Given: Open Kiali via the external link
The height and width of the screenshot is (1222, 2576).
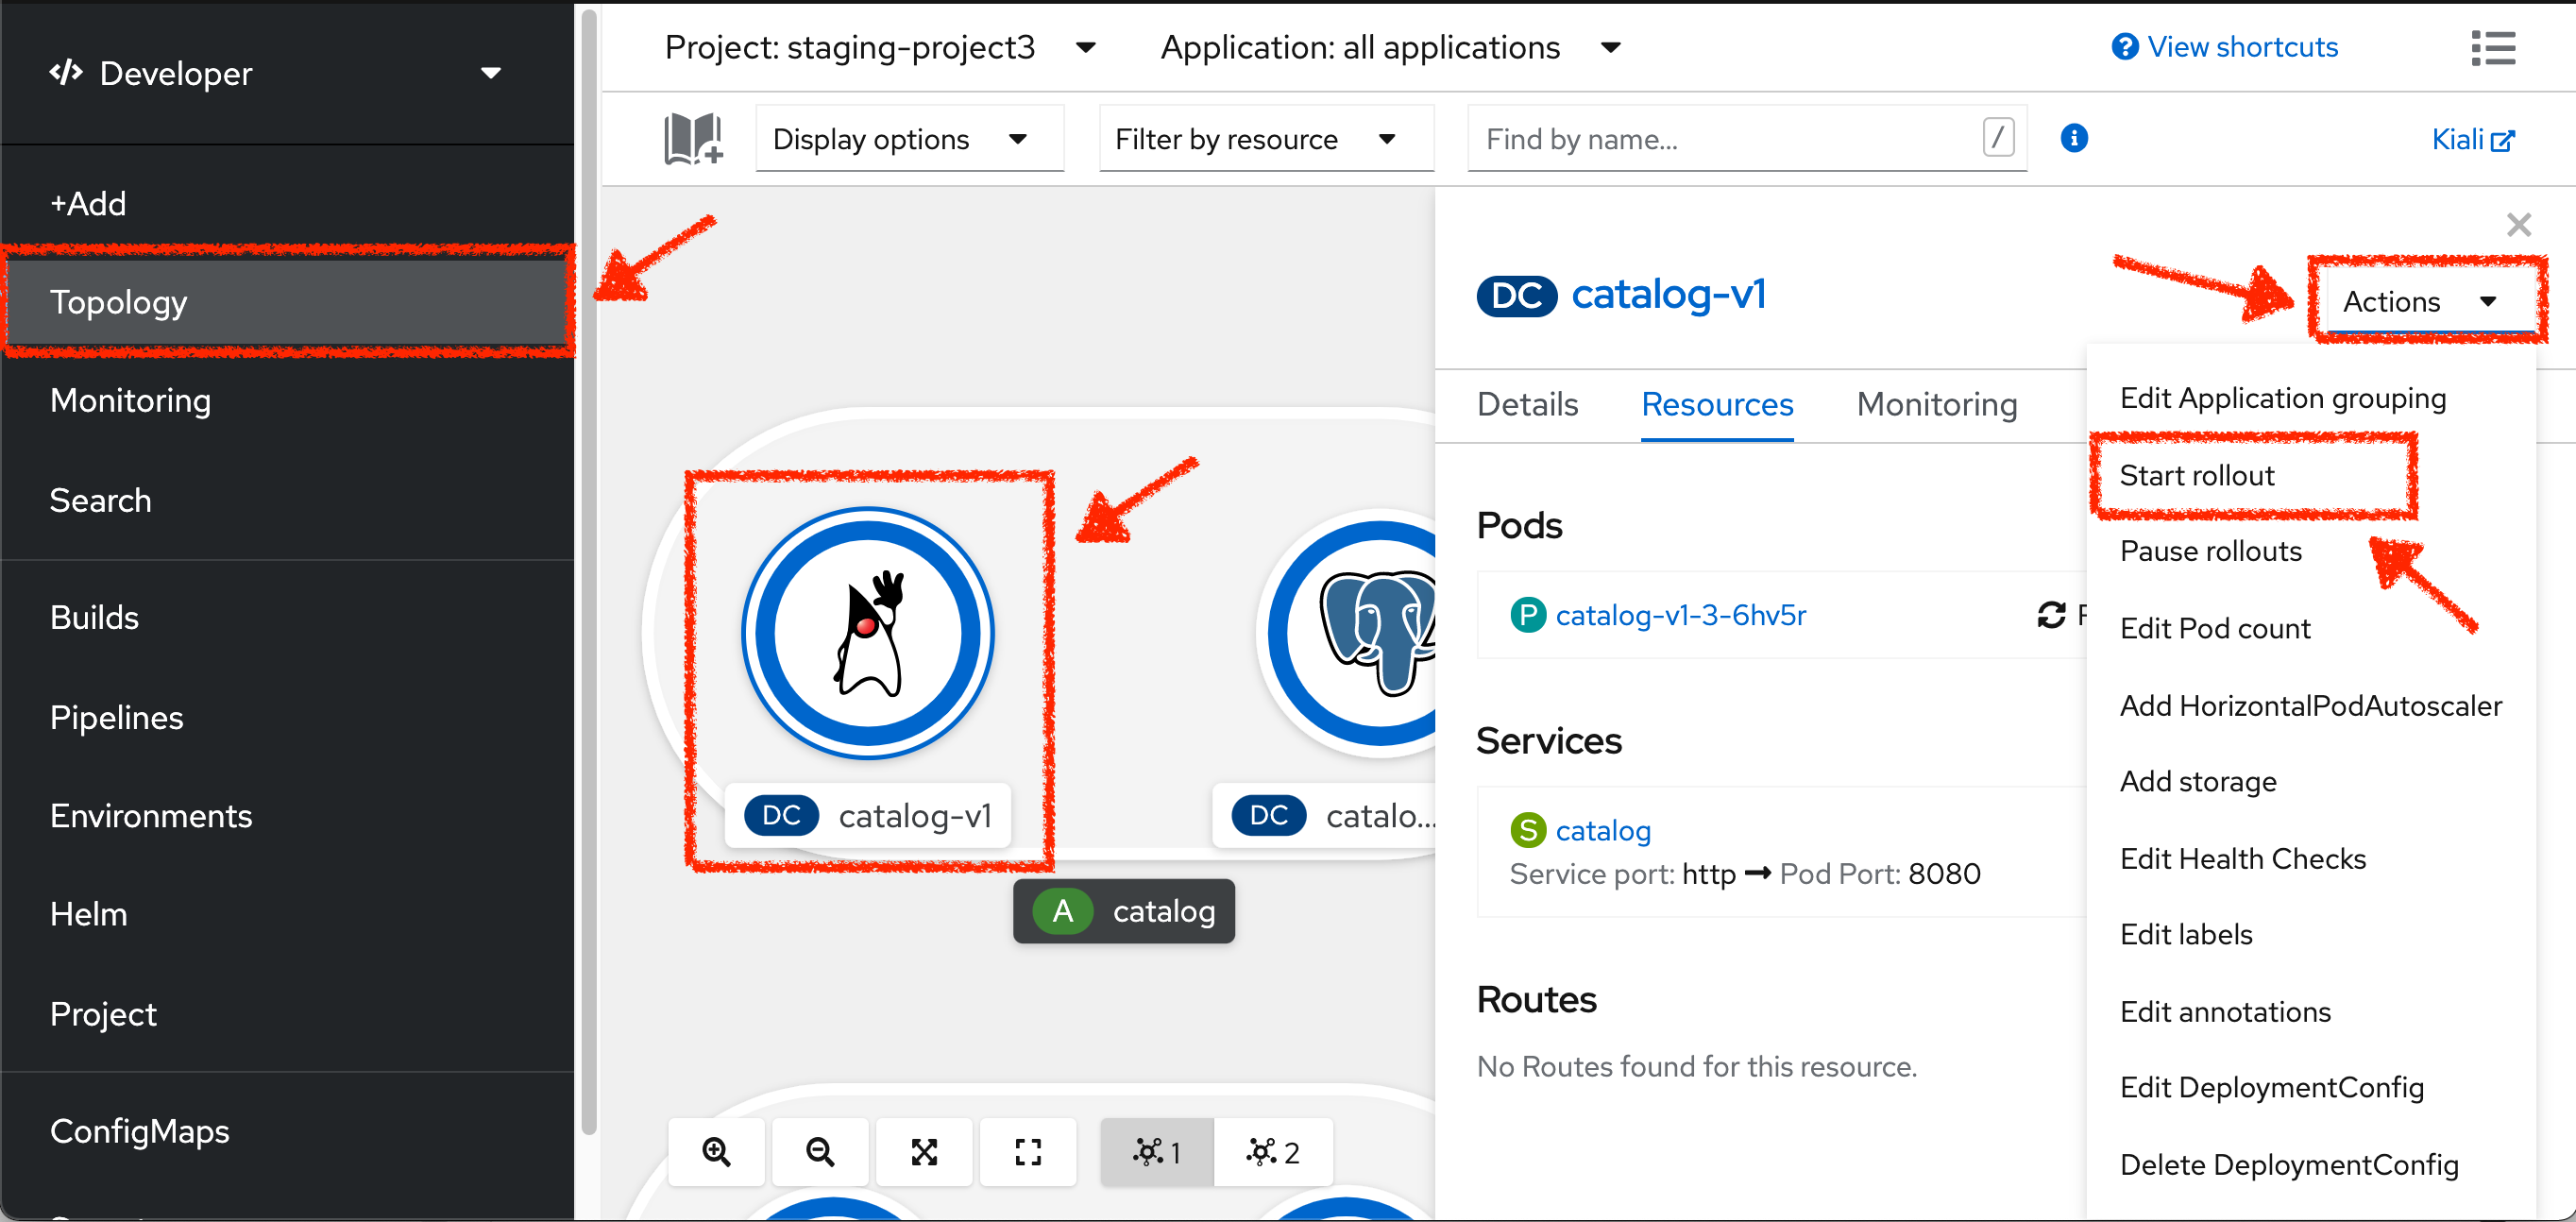Looking at the screenshot, I should (x=2472, y=139).
